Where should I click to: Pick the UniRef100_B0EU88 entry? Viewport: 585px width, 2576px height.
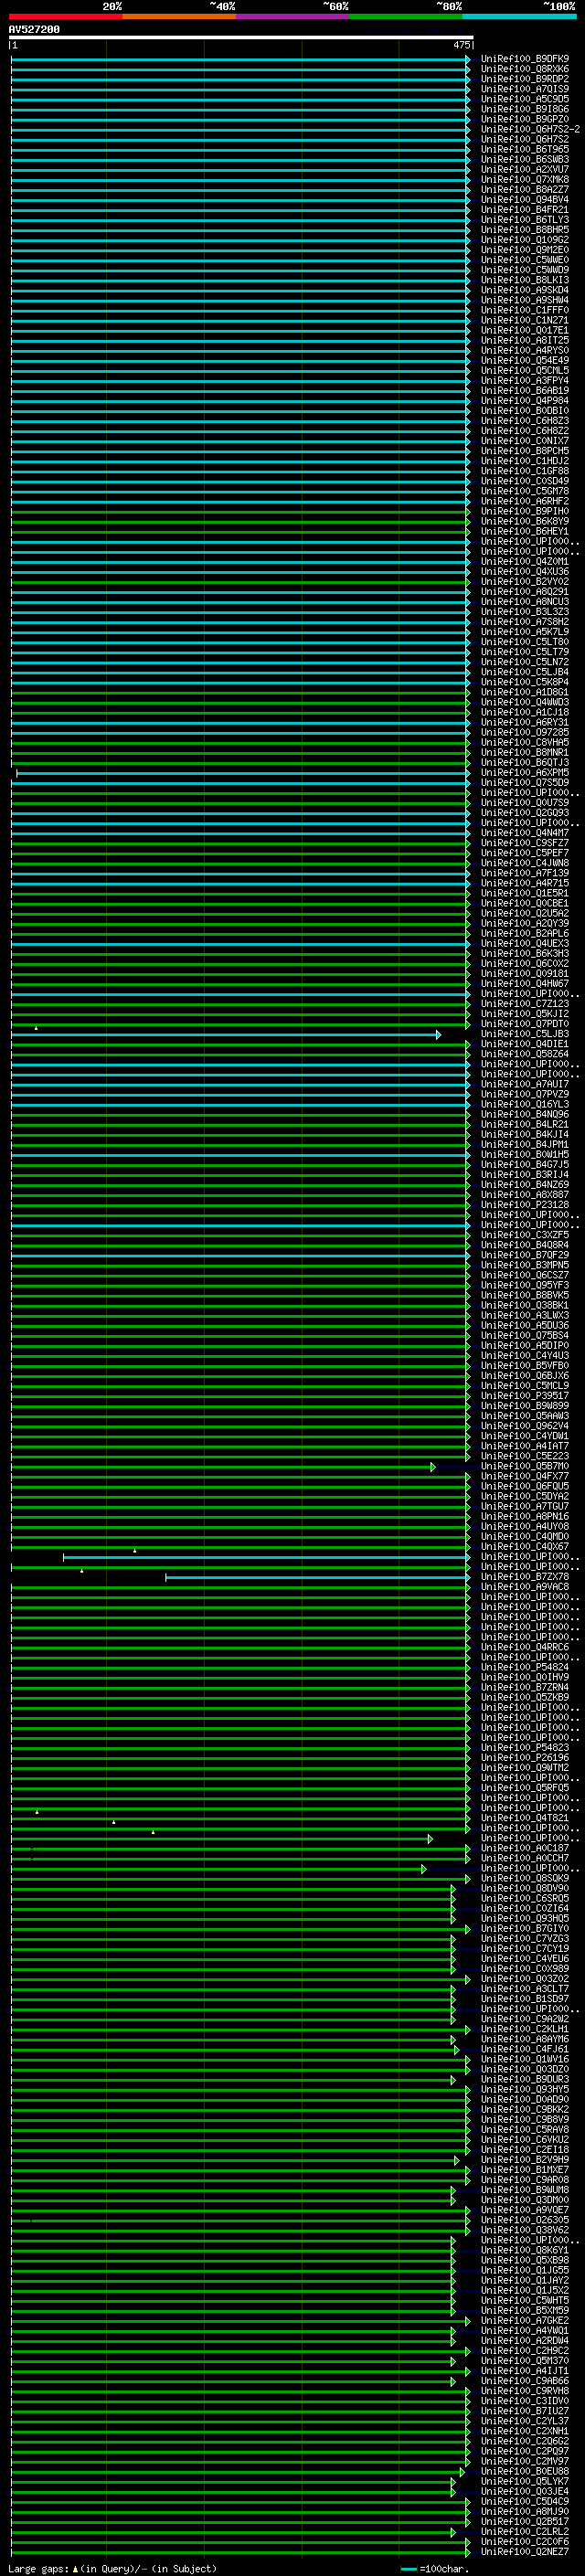pos(525,2471)
